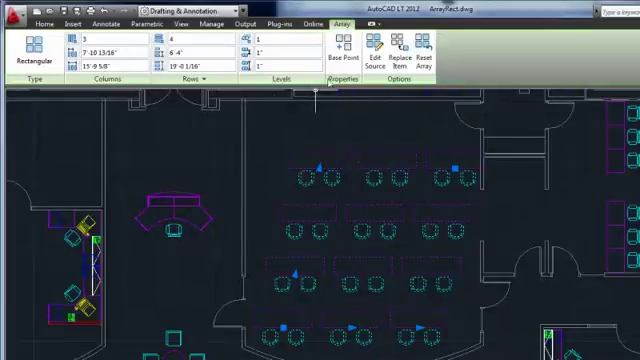
Task: Click the level spacing field below levels count
Action: point(288,53)
